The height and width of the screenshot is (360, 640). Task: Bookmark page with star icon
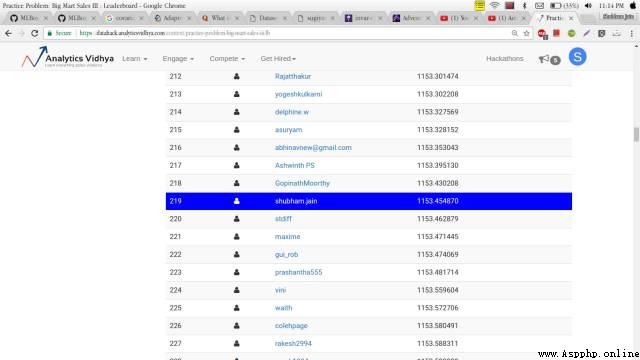pyautogui.click(x=527, y=33)
